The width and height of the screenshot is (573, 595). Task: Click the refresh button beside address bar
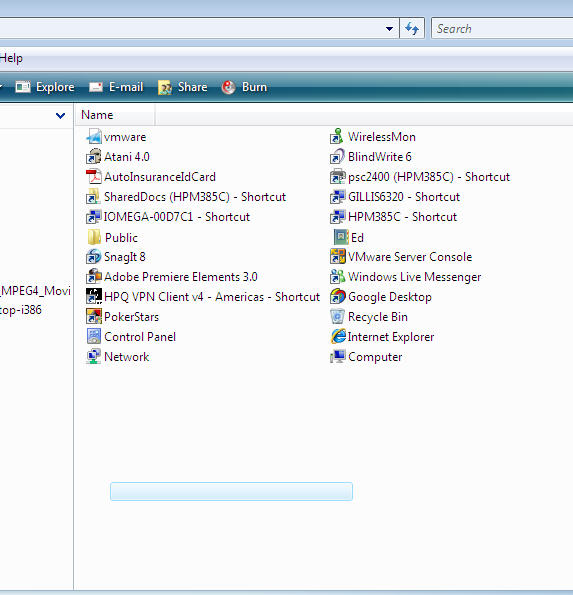[412, 28]
